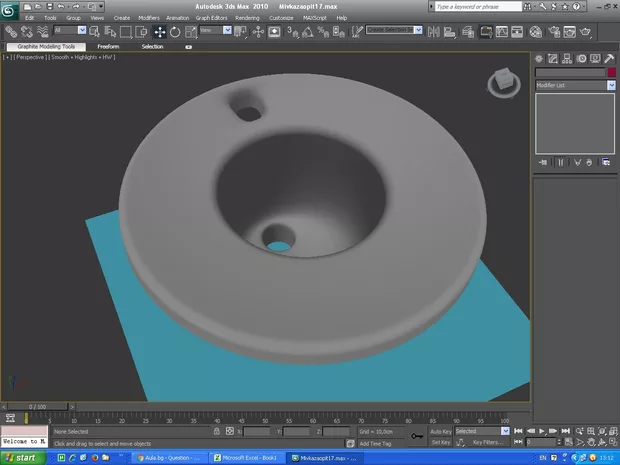Switch to the Freeform ribbon tab

tap(108, 46)
